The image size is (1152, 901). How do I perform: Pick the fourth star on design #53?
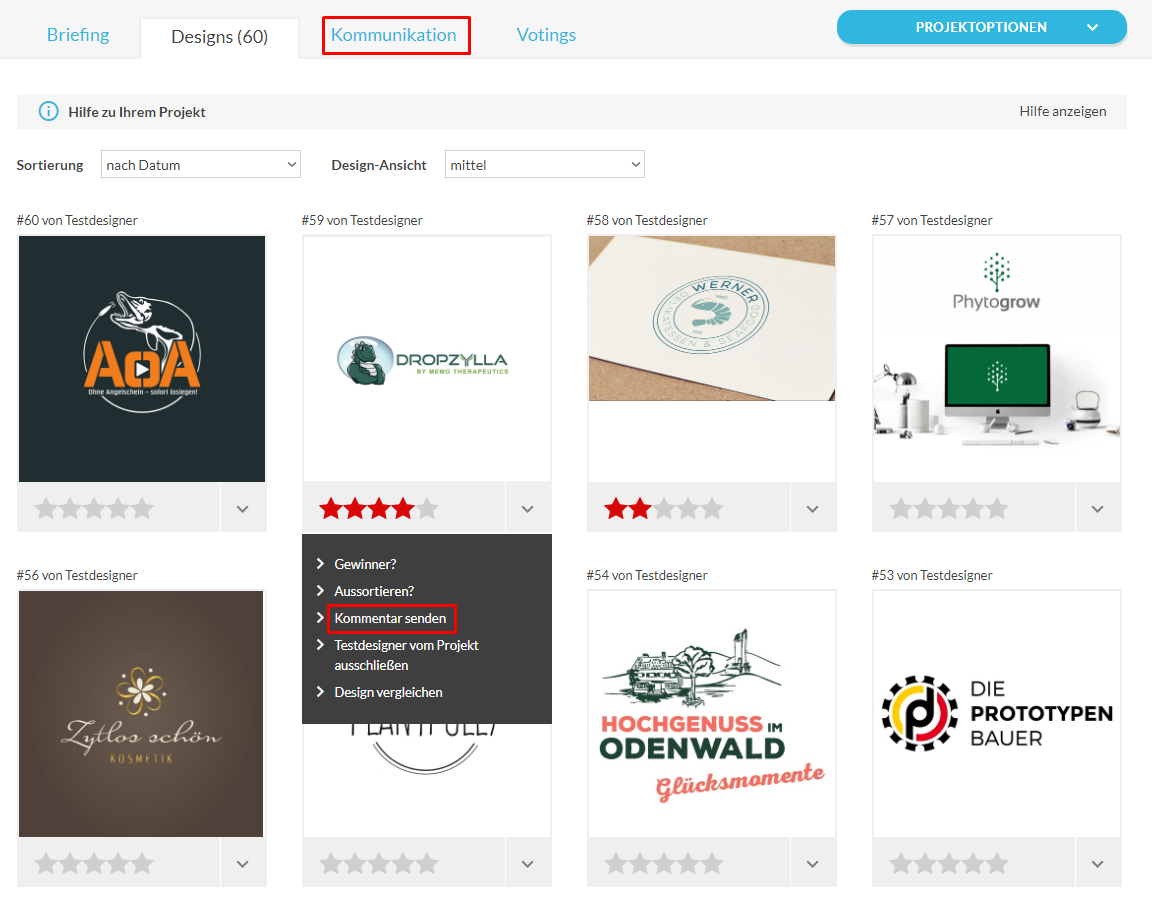[973, 864]
